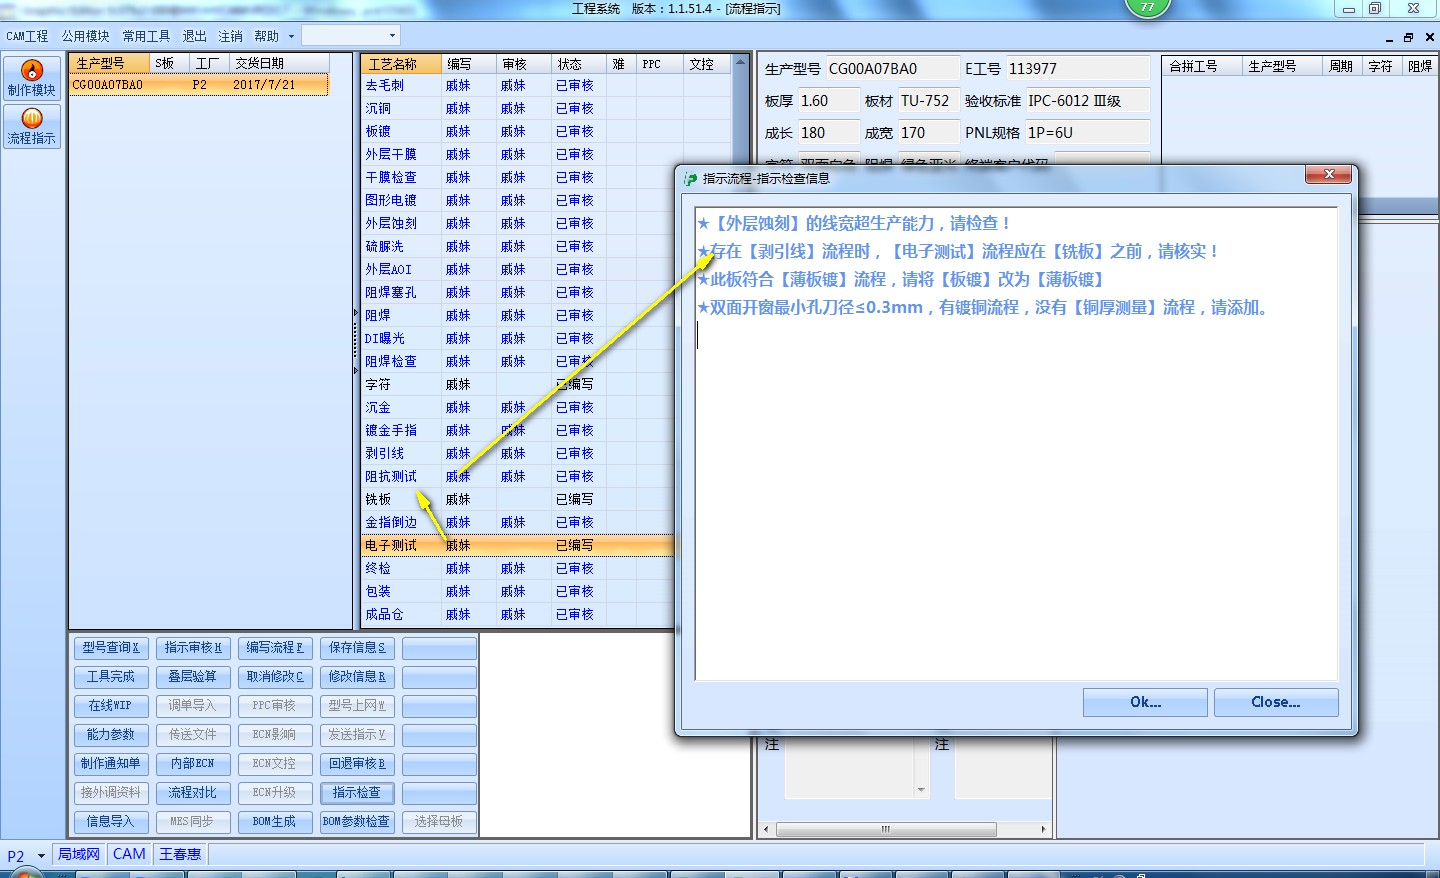
Task: Open the 公用模块 menu
Action: [85, 36]
